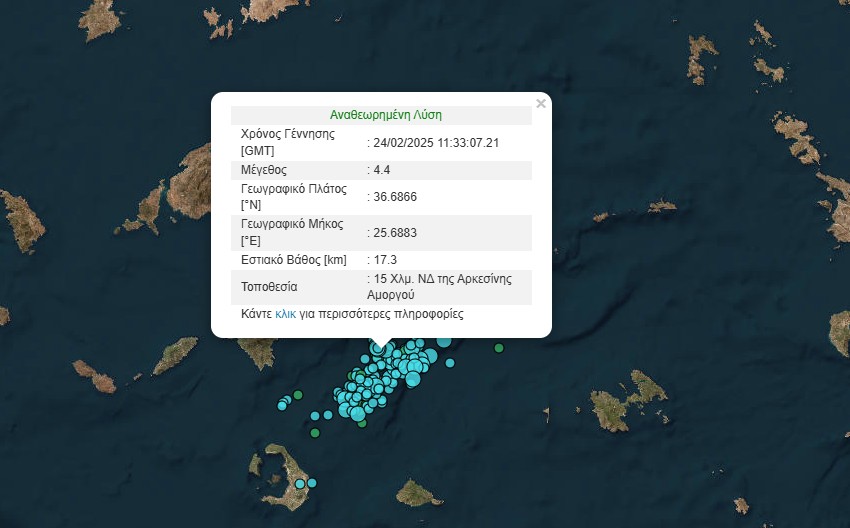Click the Astypalaia island east of the cluster
The width and height of the screenshot is (850, 528).
click(x=628, y=400)
